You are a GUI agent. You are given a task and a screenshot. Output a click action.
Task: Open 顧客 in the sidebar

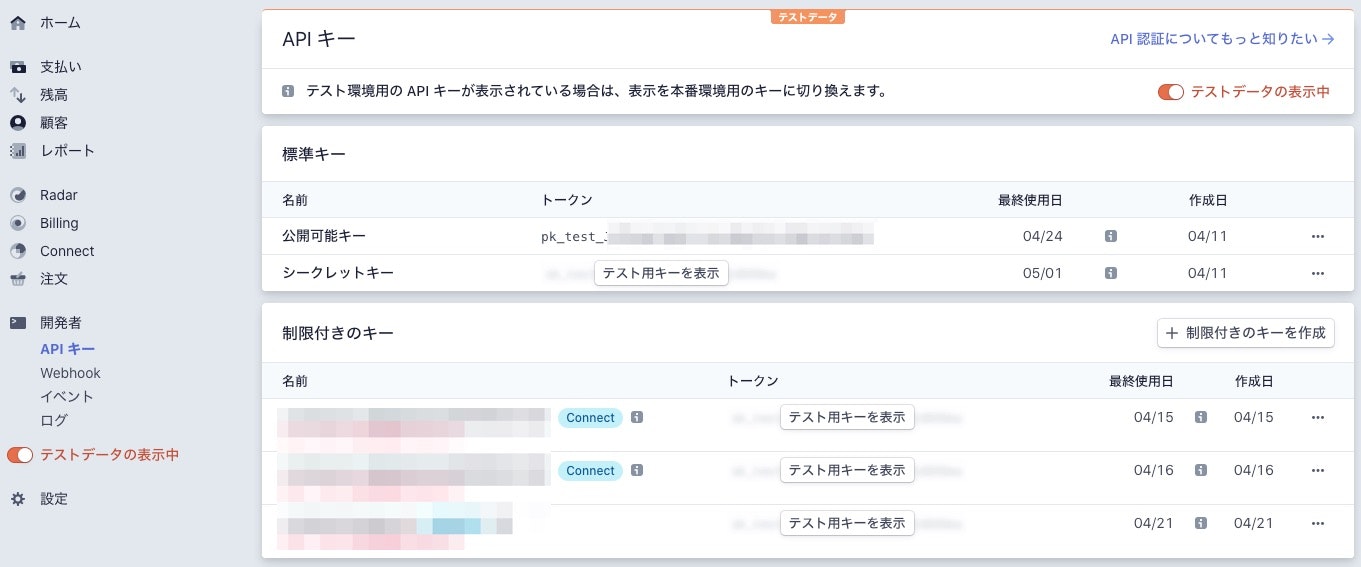coord(54,123)
